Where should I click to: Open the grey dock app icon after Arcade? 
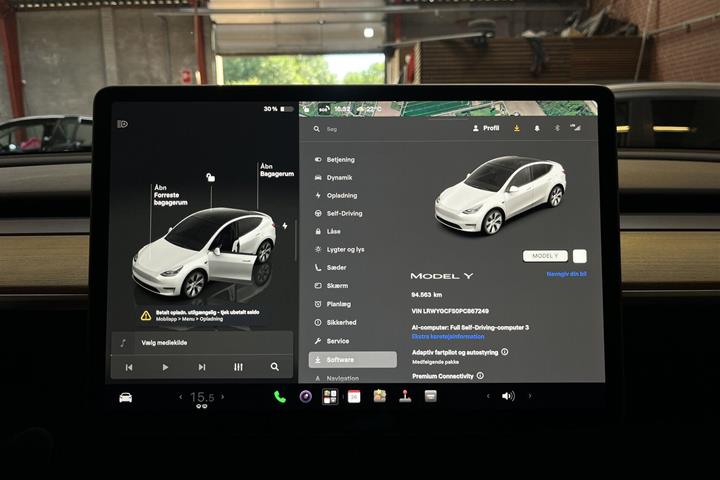430,396
